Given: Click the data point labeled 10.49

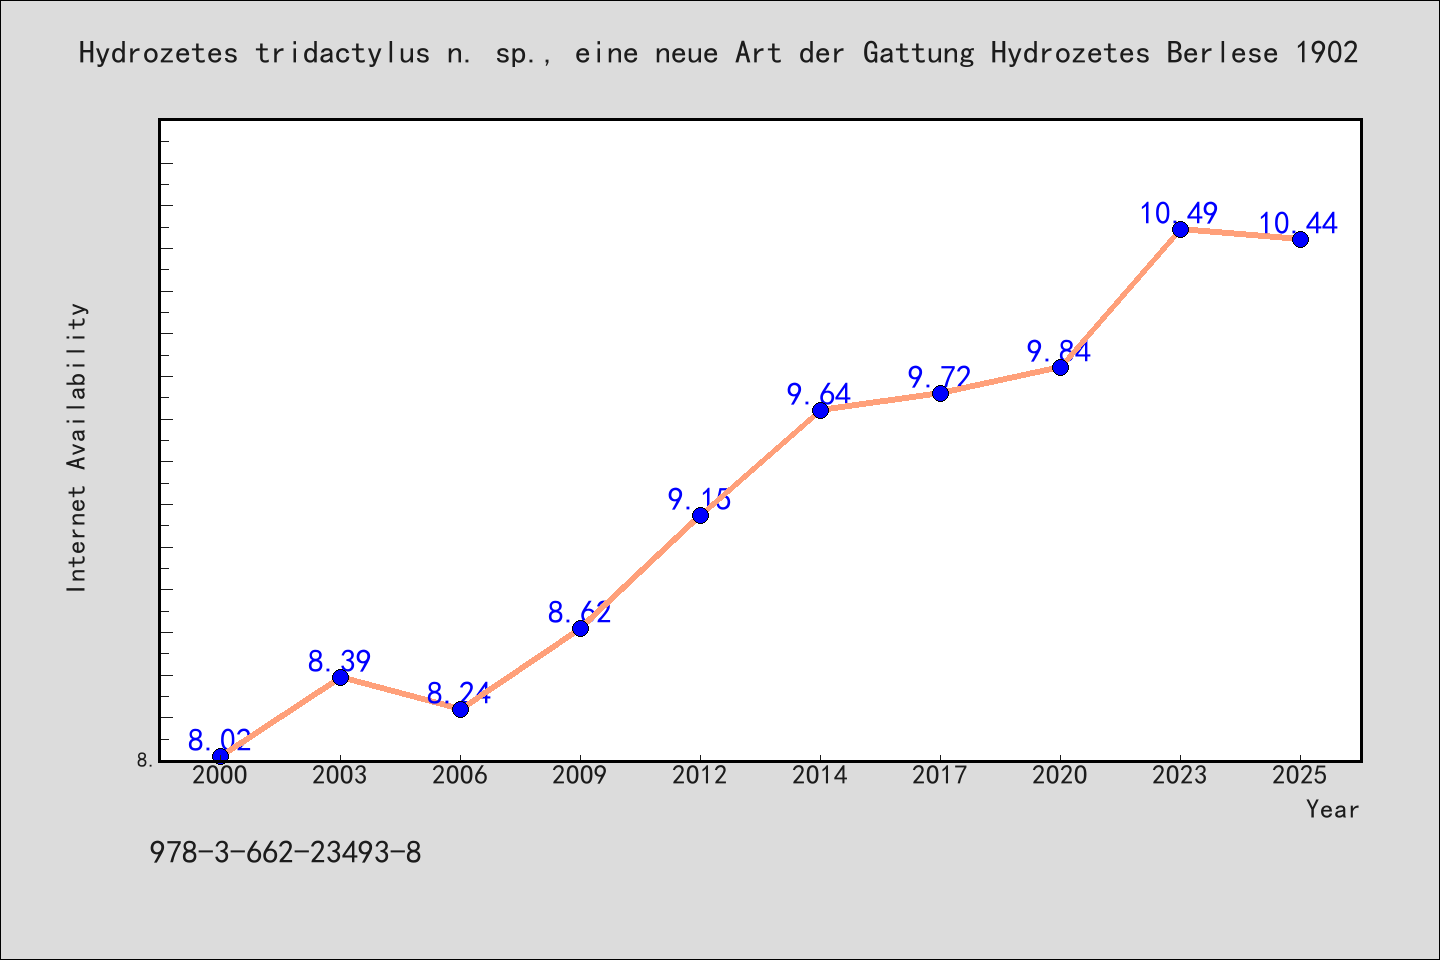Looking at the screenshot, I should coord(1180,229).
